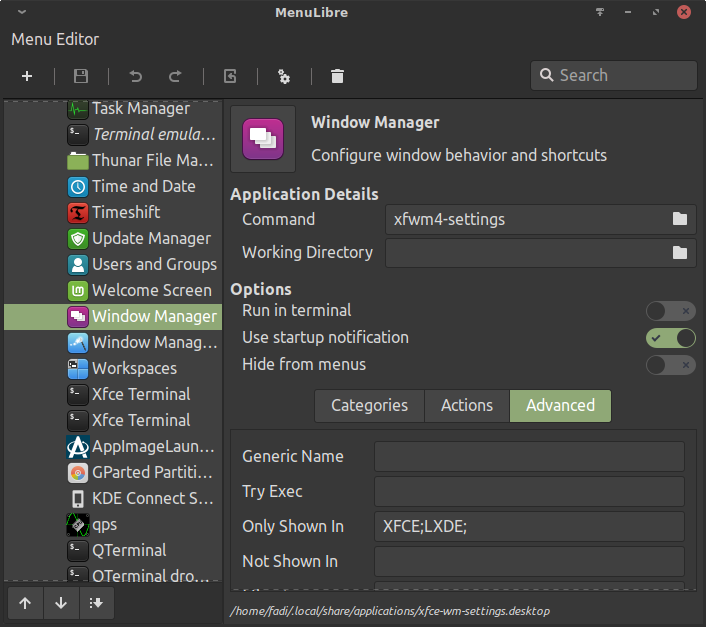Click the Generic Name field
The height and width of the screenshot is (627, 706).
529,456
